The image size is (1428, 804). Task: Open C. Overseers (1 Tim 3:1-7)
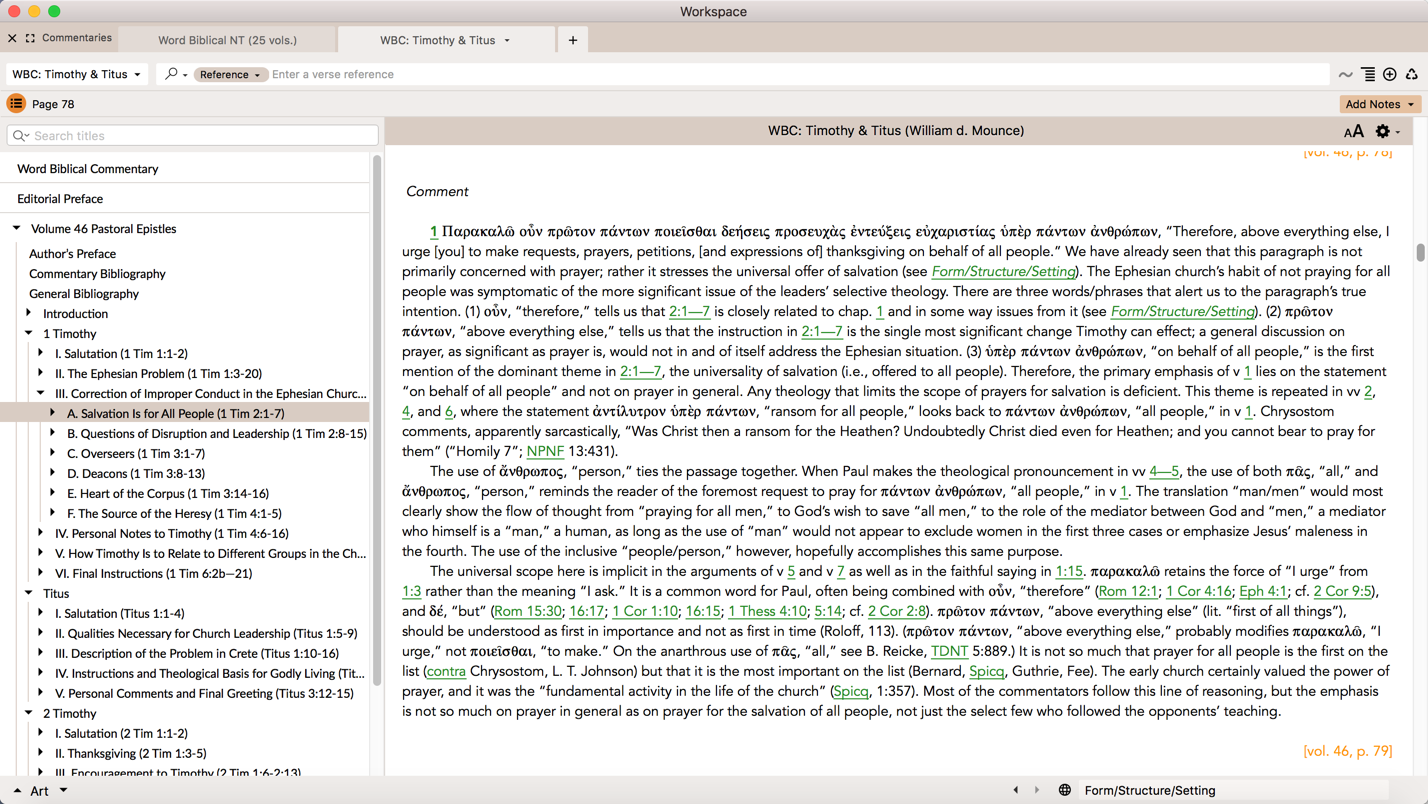136,454
